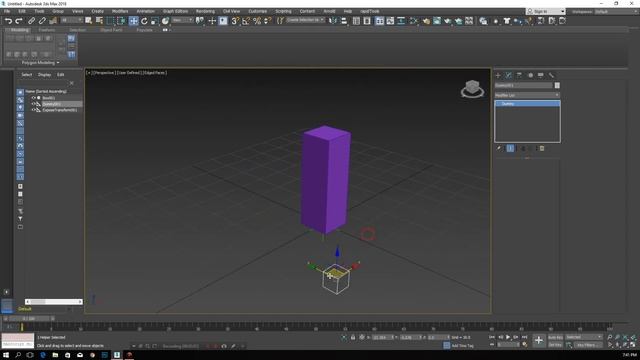Open the Animation menu
This screenshot has width=640, height=360.
point(145,11)
